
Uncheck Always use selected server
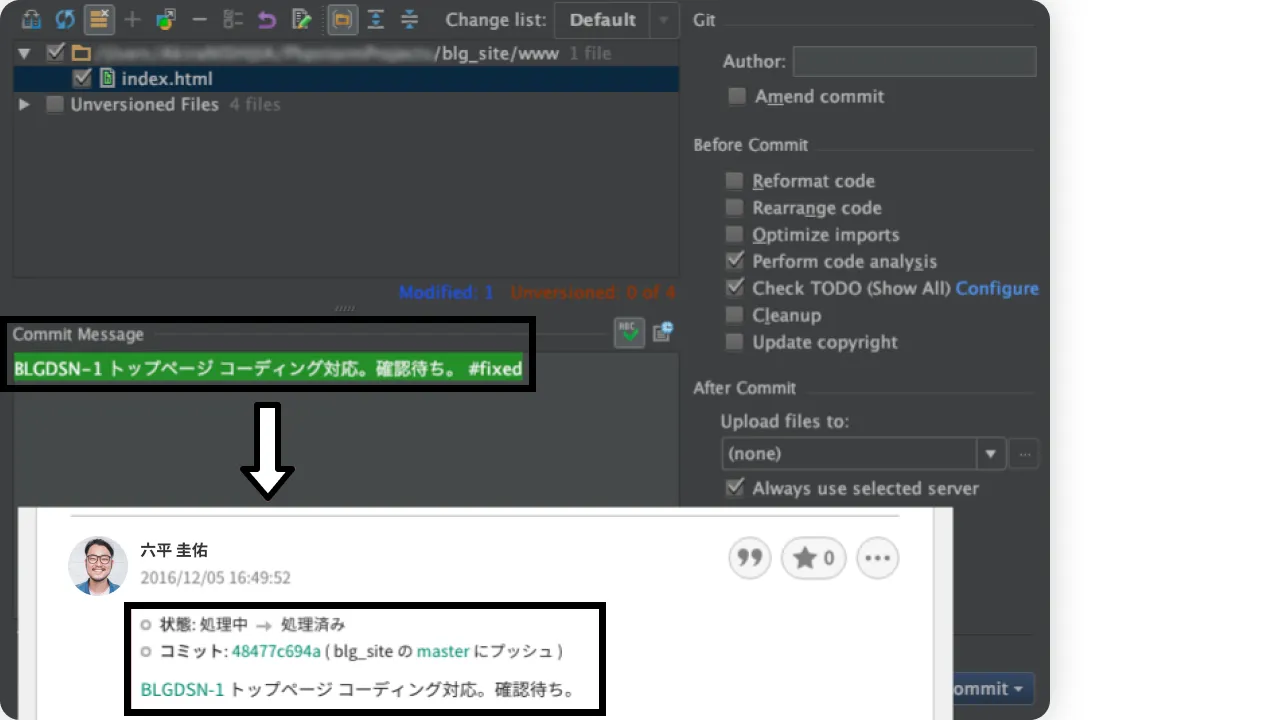736,488
